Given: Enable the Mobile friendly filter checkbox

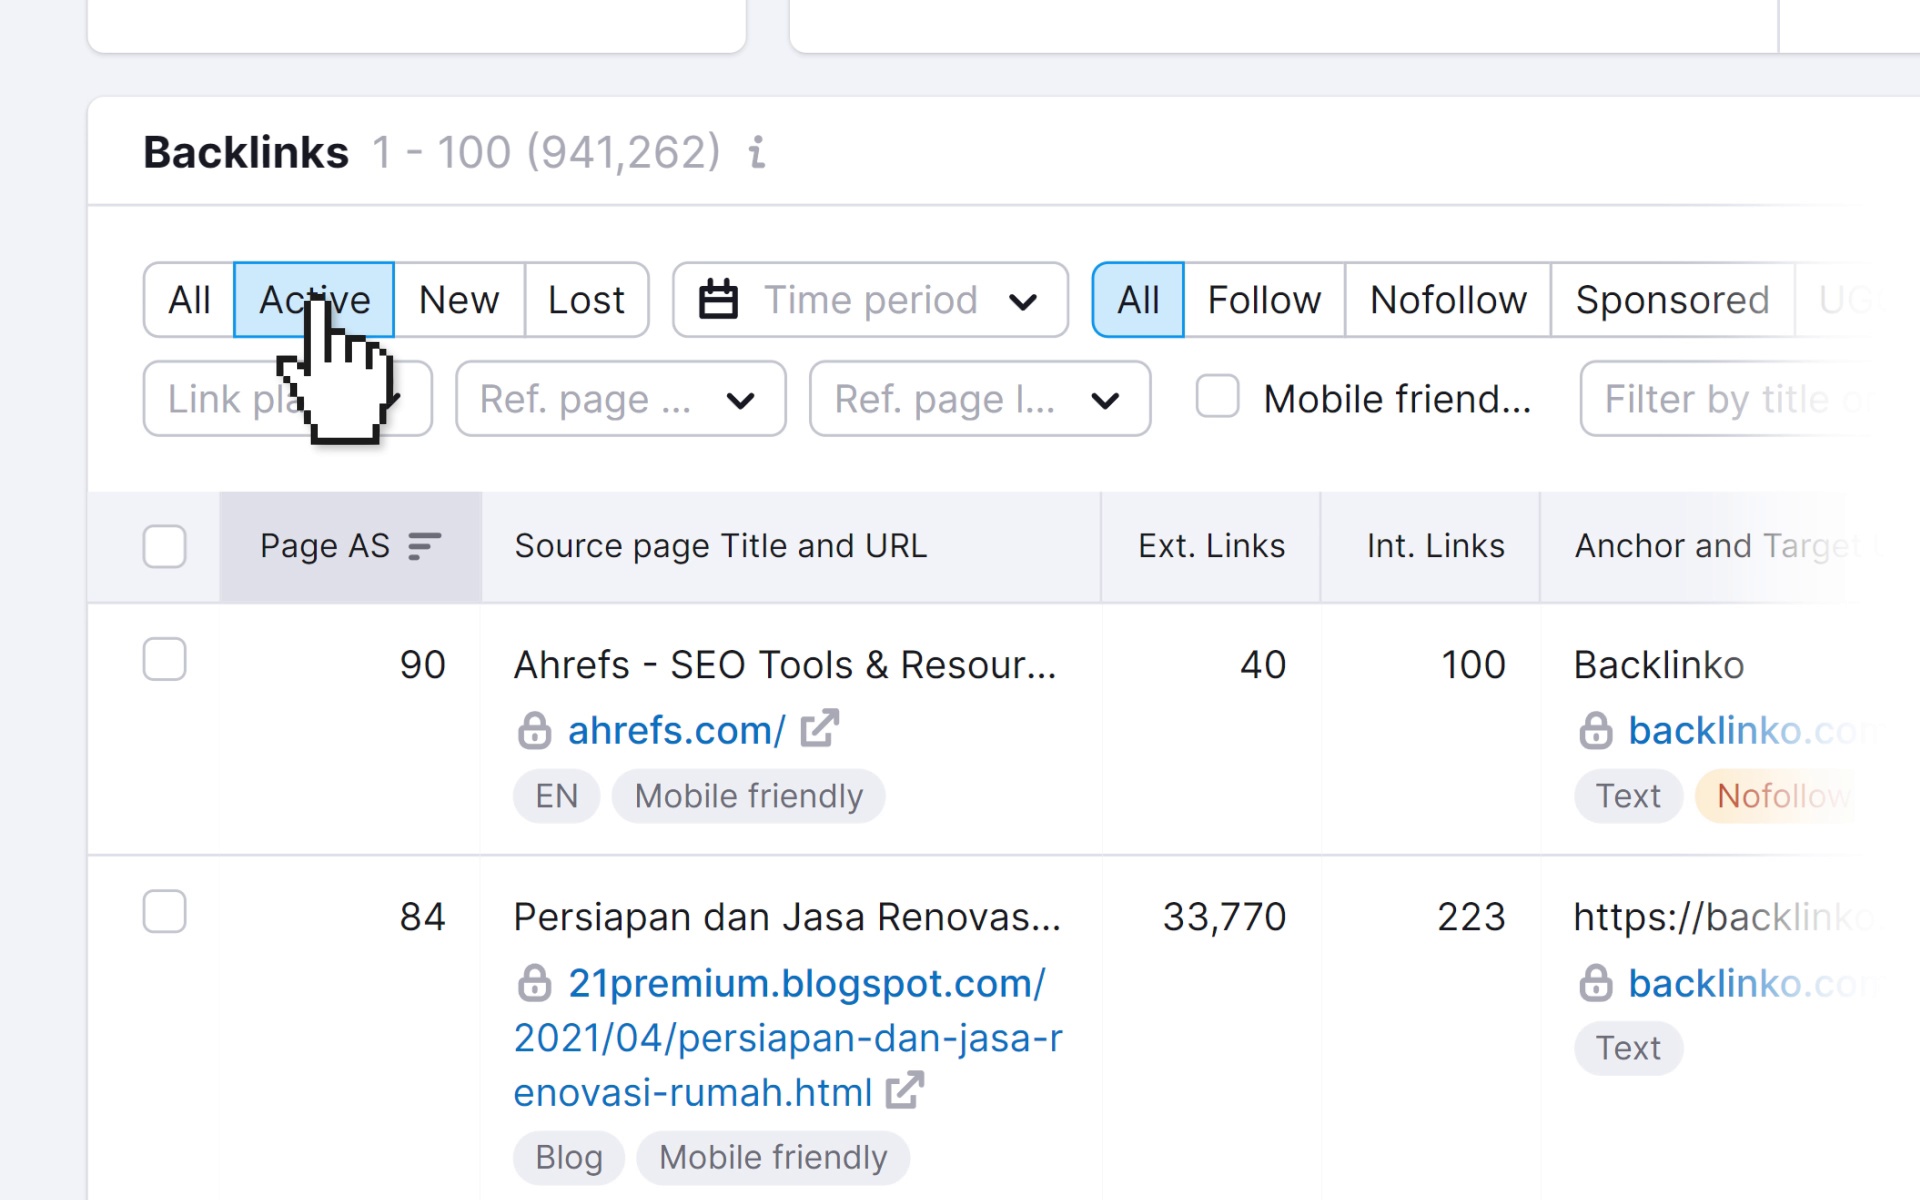Looking at the screenshot, I should point(1217,396).
